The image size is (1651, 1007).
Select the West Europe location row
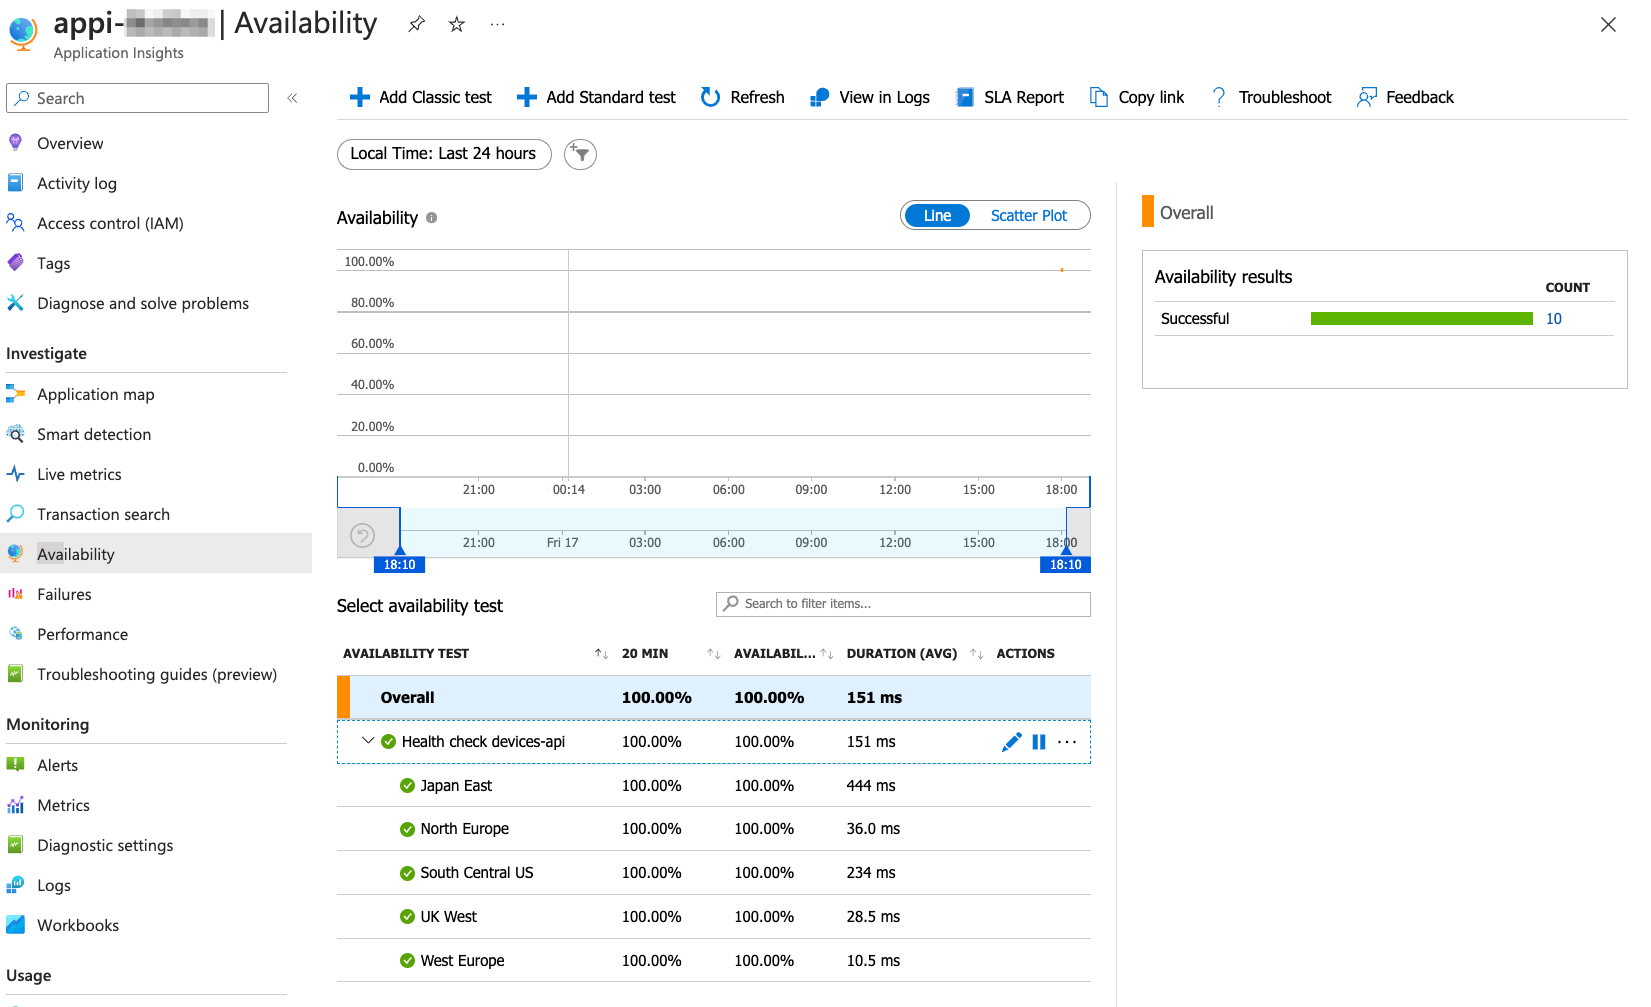714,961
